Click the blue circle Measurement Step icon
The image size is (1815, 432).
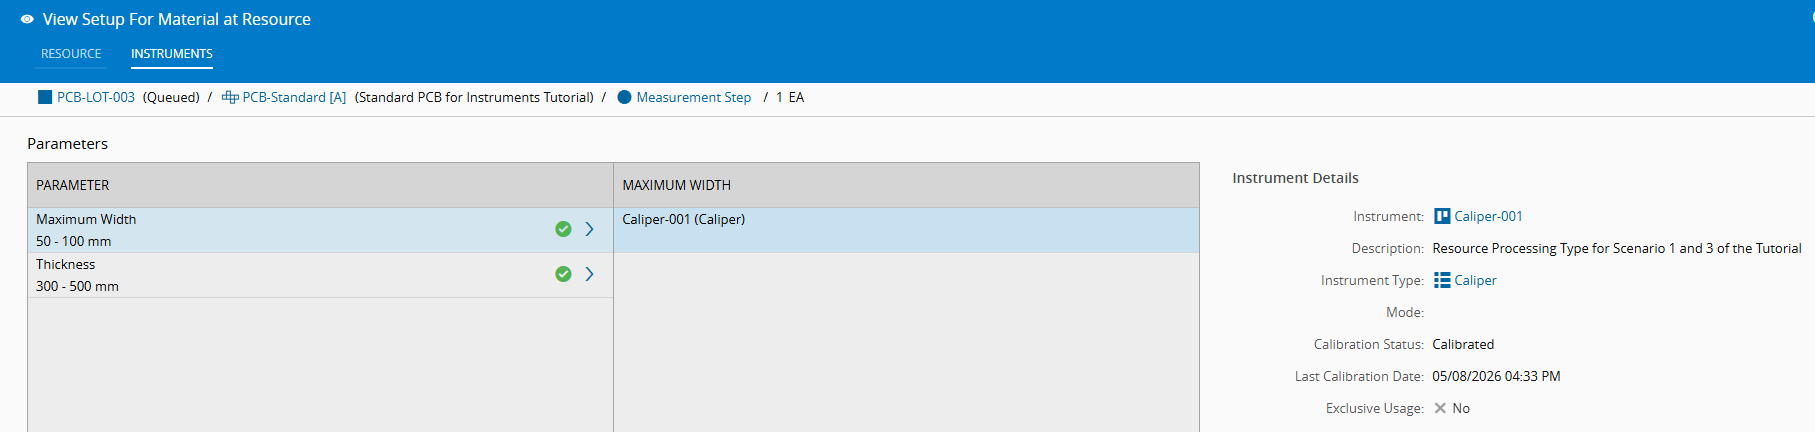[x=624, y=97]
